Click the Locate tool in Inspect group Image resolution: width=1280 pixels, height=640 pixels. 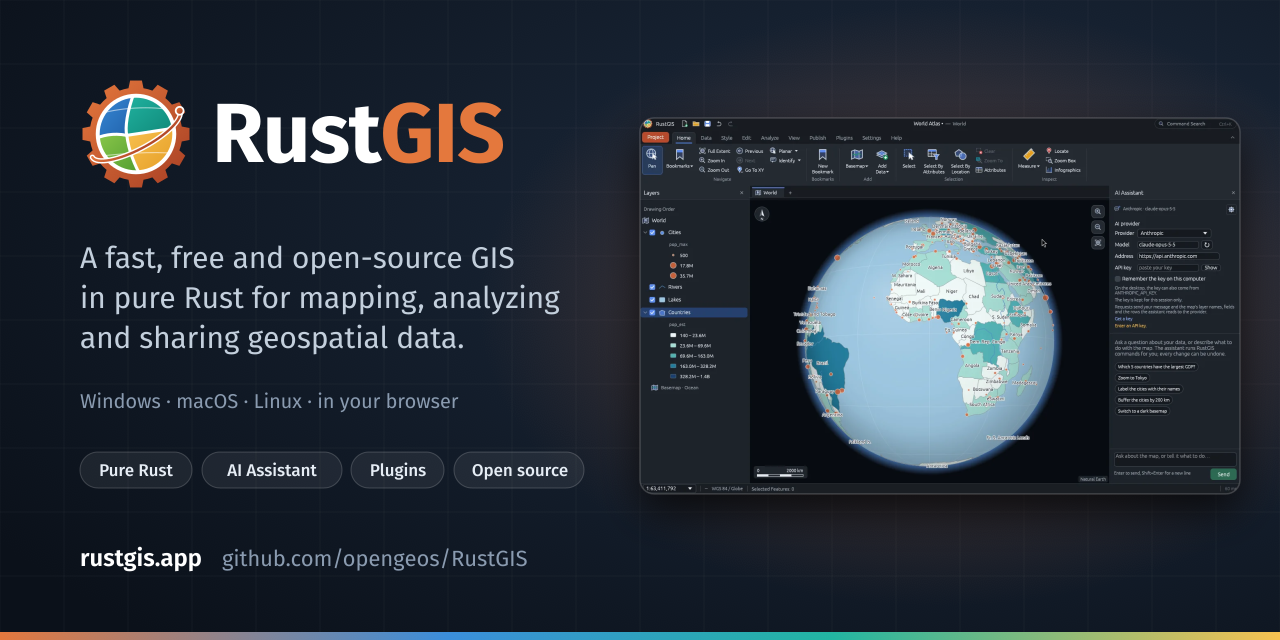coord(1057,151)
